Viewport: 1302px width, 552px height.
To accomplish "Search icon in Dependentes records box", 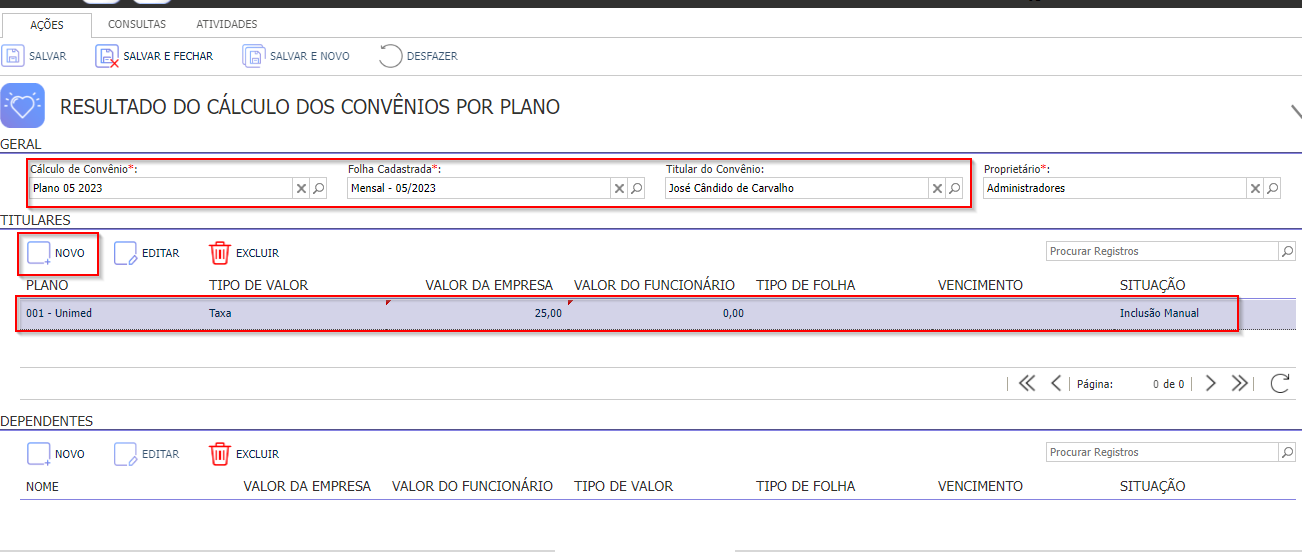I will pos(1288,453).
